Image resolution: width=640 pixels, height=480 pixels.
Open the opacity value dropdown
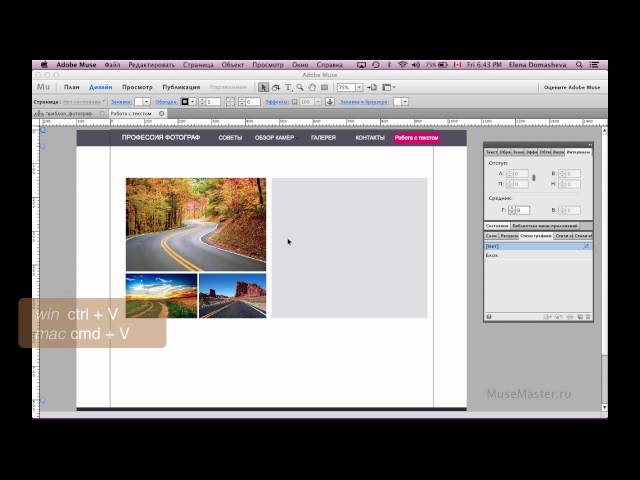coord(318,102)
